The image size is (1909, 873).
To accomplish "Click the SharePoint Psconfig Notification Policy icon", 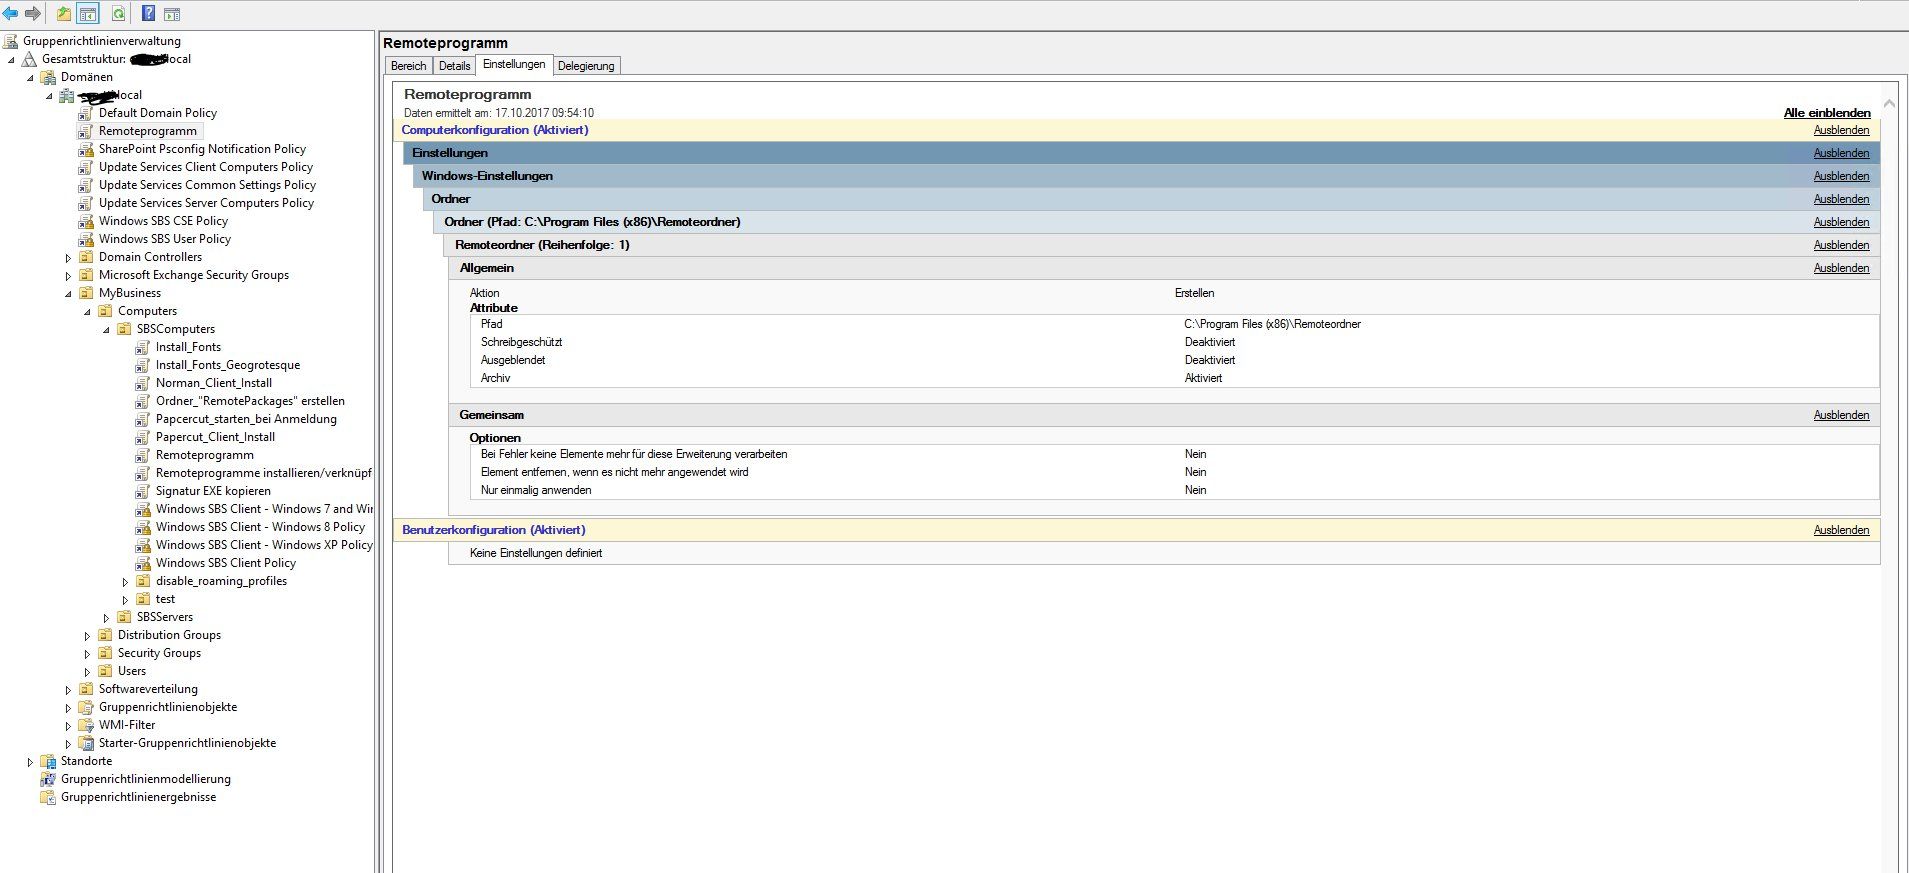I will [86, 149].
